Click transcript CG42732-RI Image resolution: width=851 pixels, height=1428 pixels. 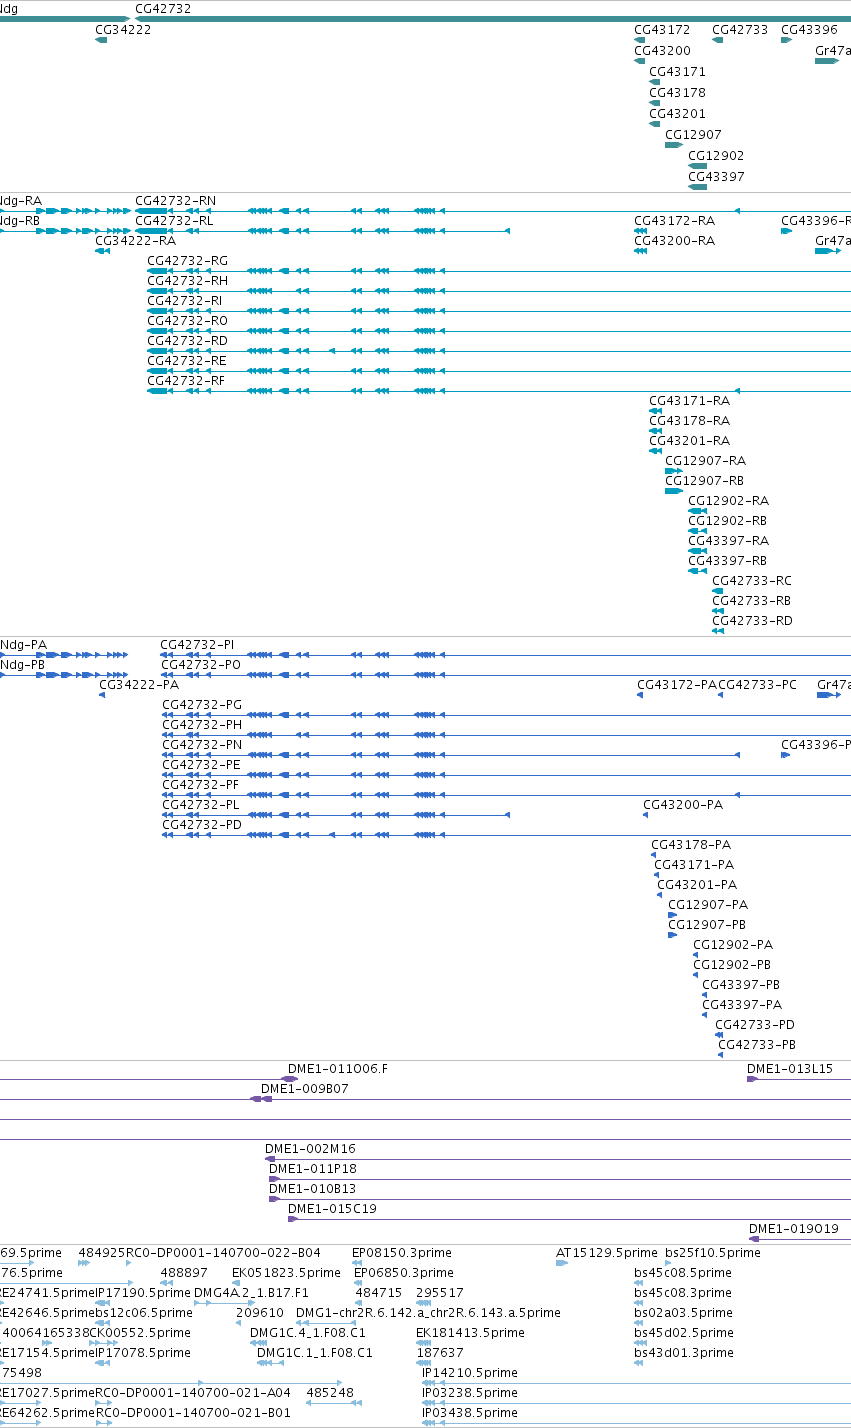pyautogui.click(x=185, y=301)
